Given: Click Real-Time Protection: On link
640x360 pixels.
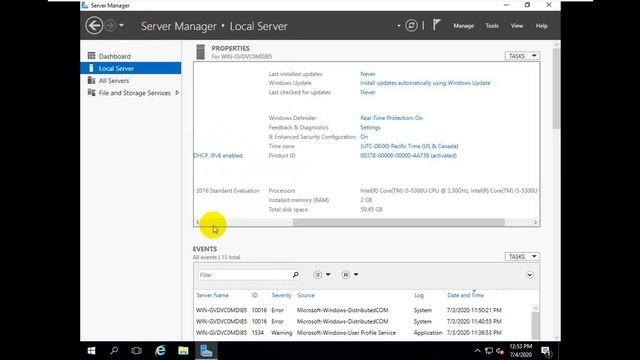Looking at the screenshot, I should click(x=391, y=118).
